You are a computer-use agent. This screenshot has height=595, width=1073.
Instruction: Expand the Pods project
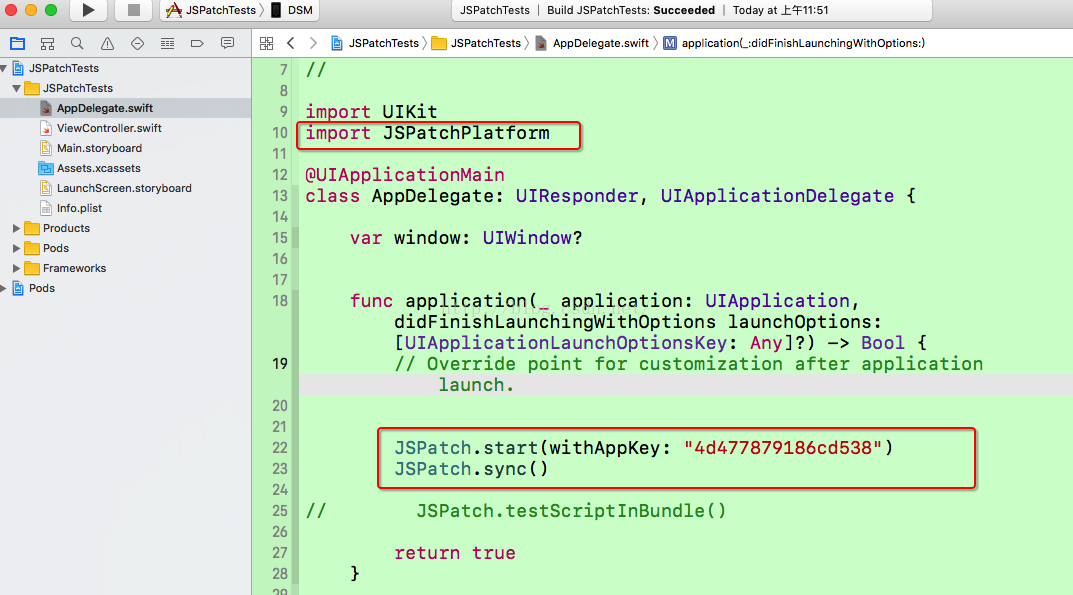click(x=4, y=288)
